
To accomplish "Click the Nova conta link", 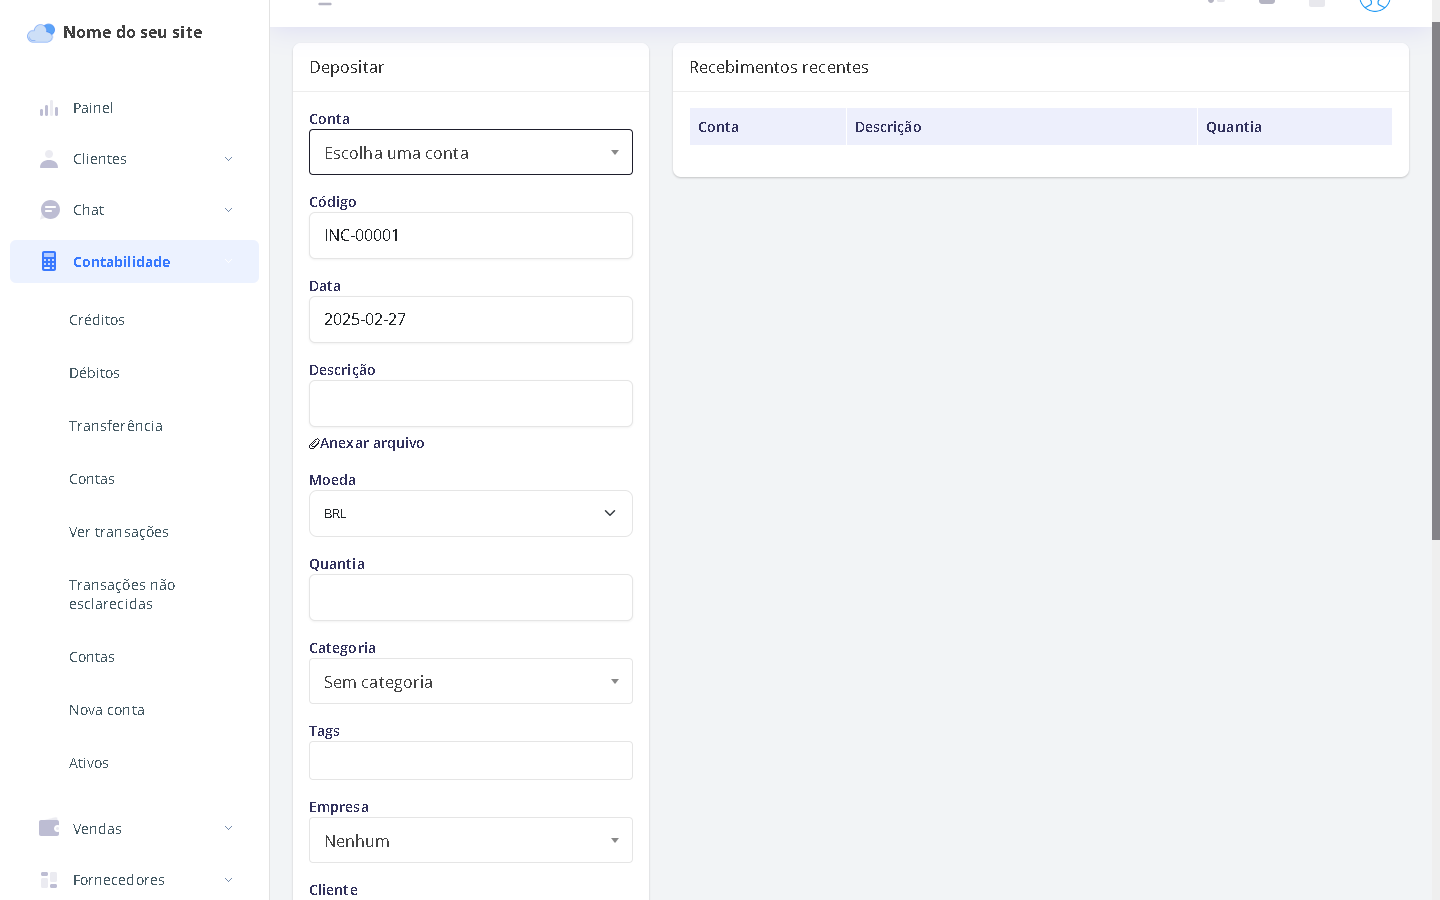I will point(107,710).
